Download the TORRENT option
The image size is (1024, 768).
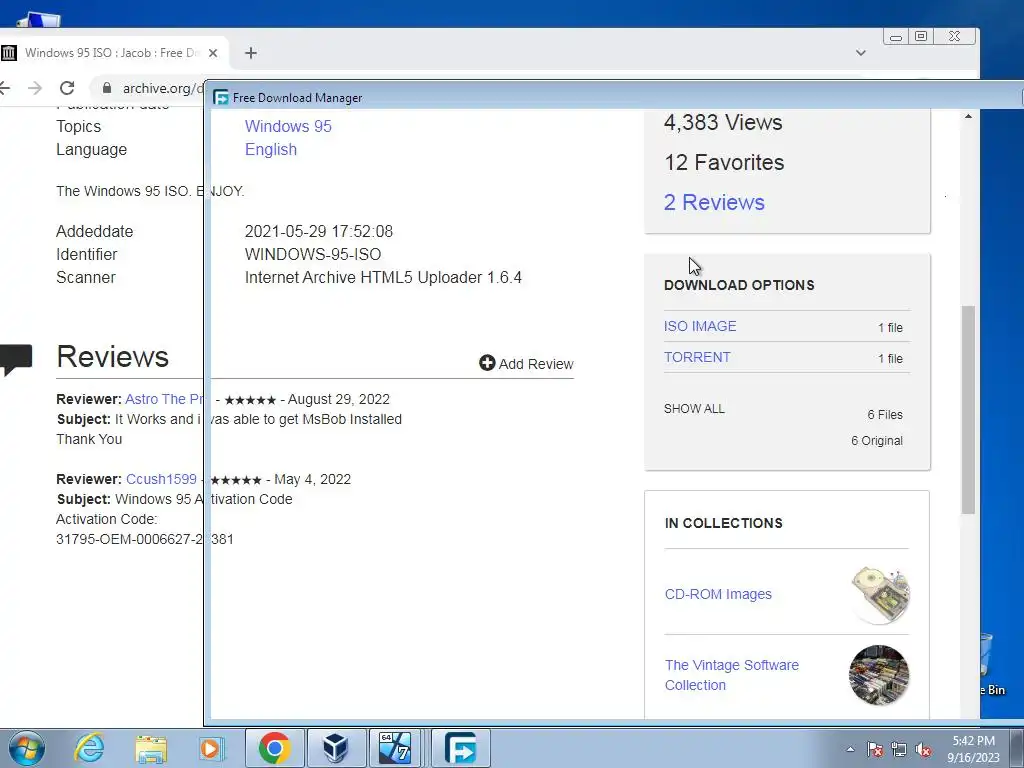coord(697,357)
